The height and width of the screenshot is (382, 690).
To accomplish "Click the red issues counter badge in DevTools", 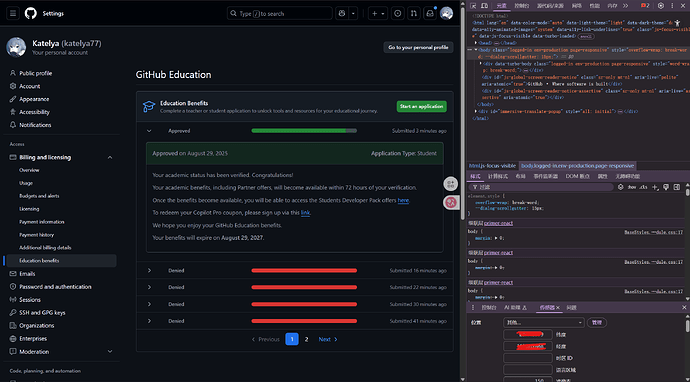I will [645, 6].
